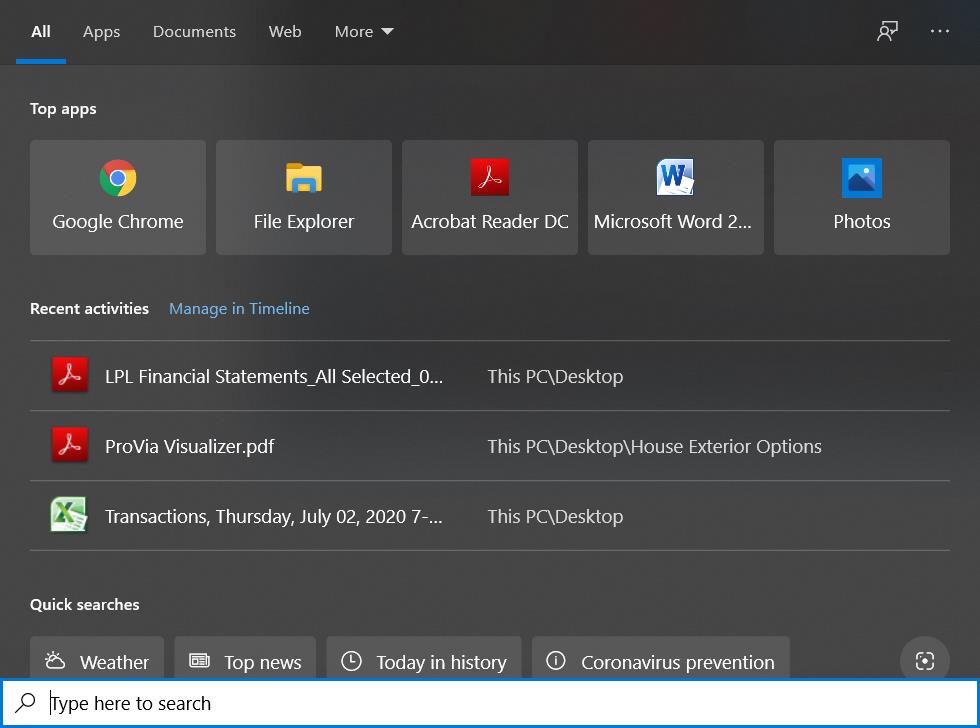Switch to the Apps tab
The width and height of the screenshot is (980, 728).
point(101,32)
